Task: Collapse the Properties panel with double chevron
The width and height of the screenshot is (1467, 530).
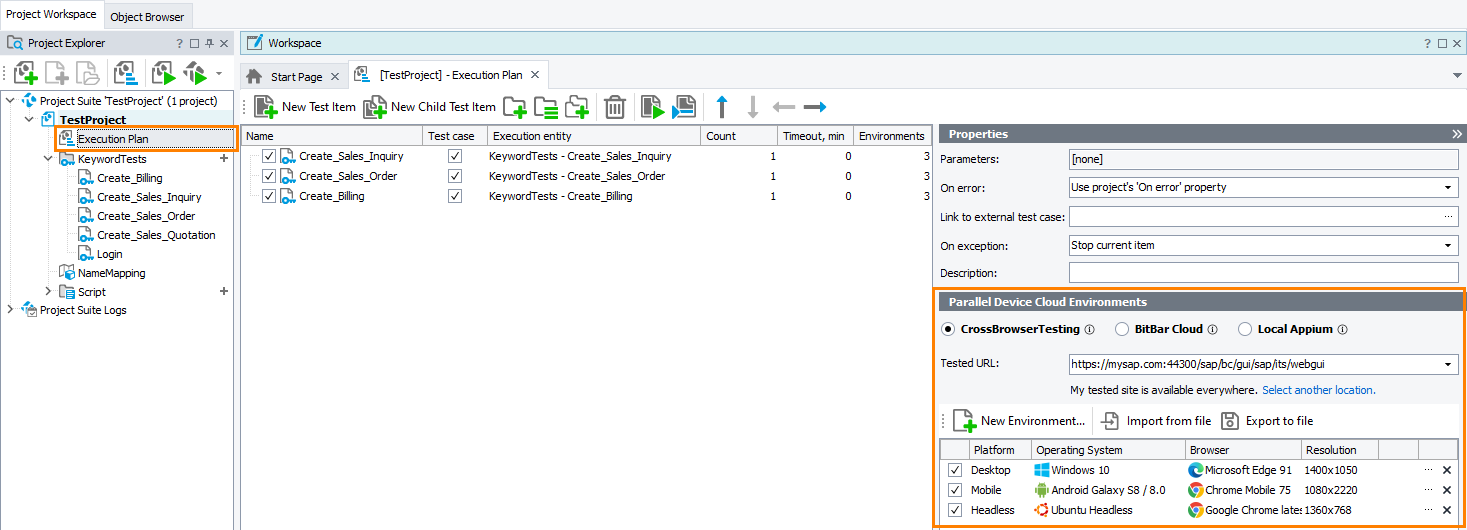Action: tap(1457, 134)
